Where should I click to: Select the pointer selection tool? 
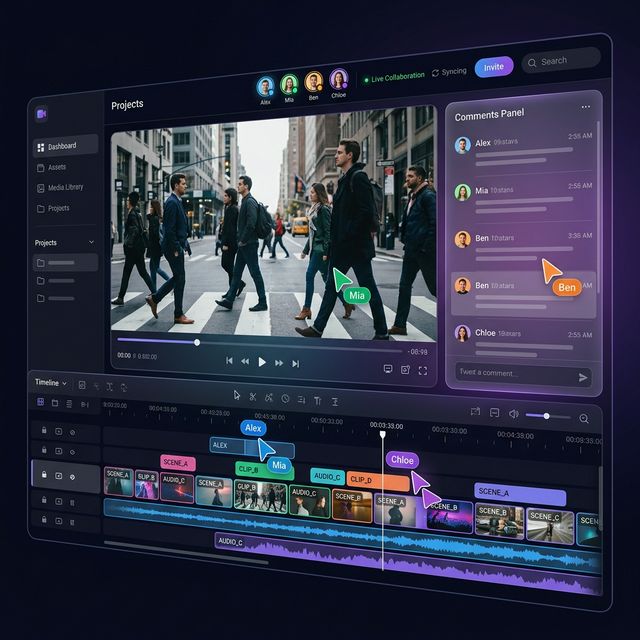point(237,395)
